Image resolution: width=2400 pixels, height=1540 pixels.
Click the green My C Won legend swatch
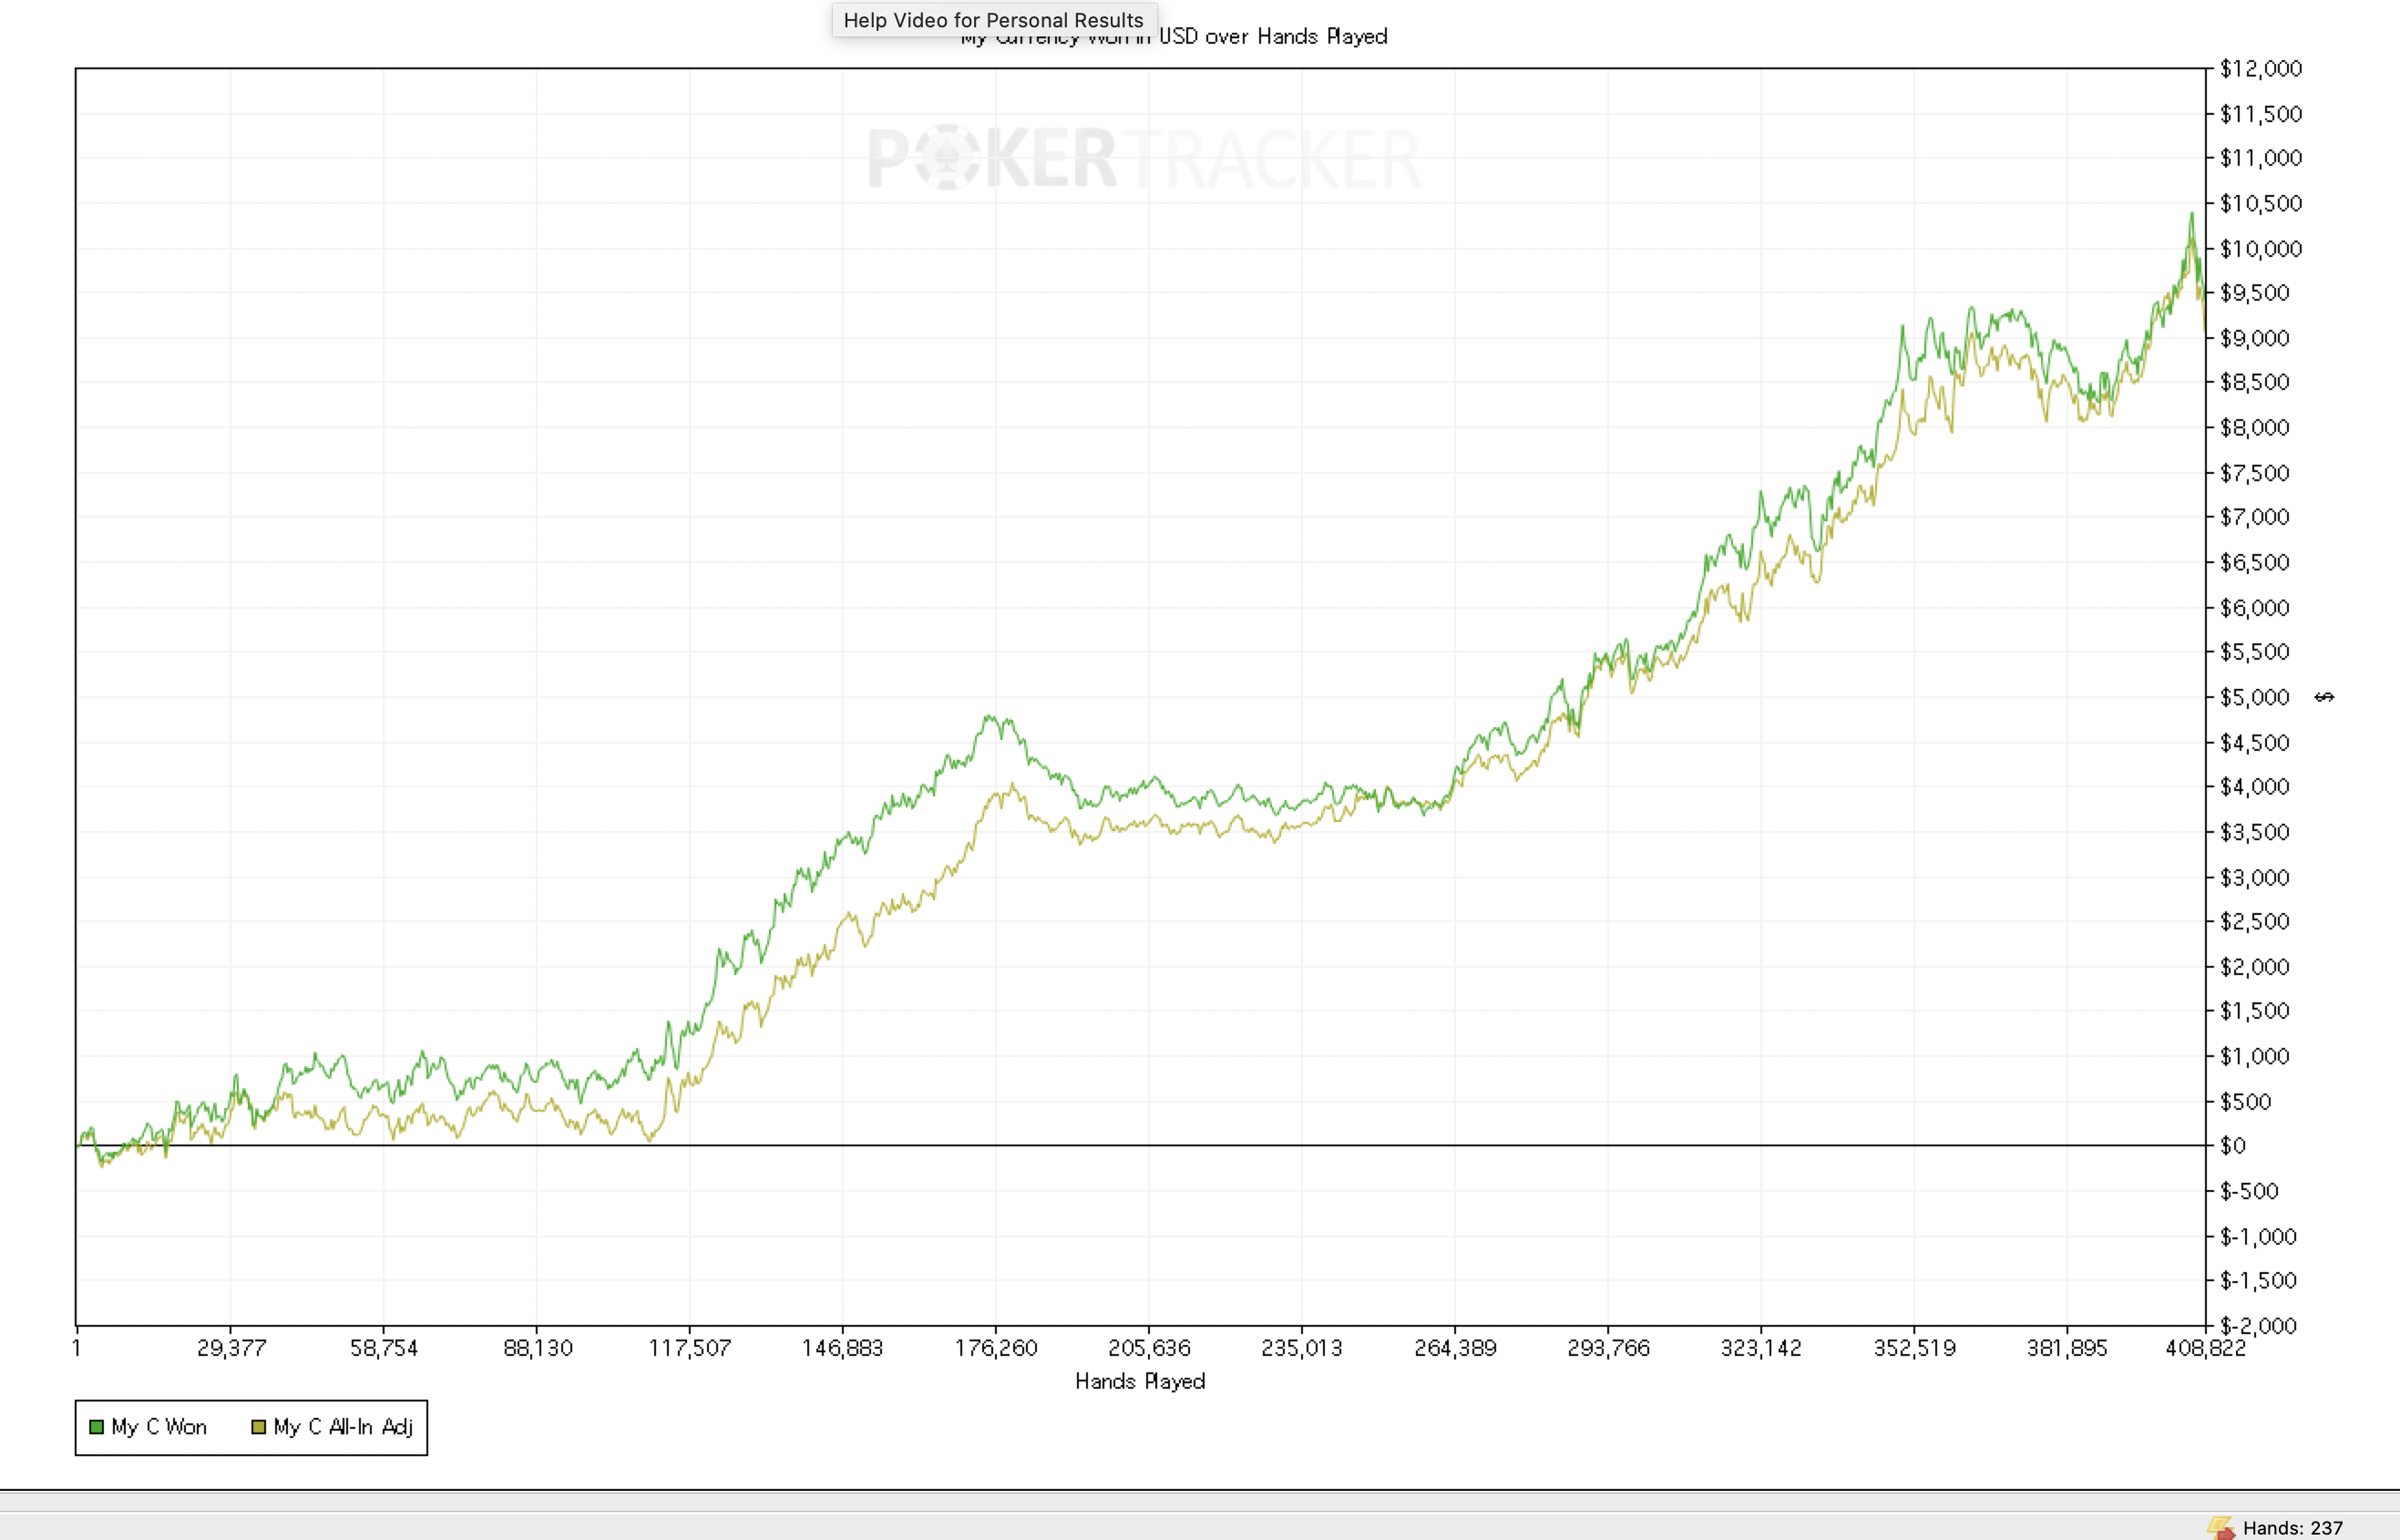[x=97, y=1427]
